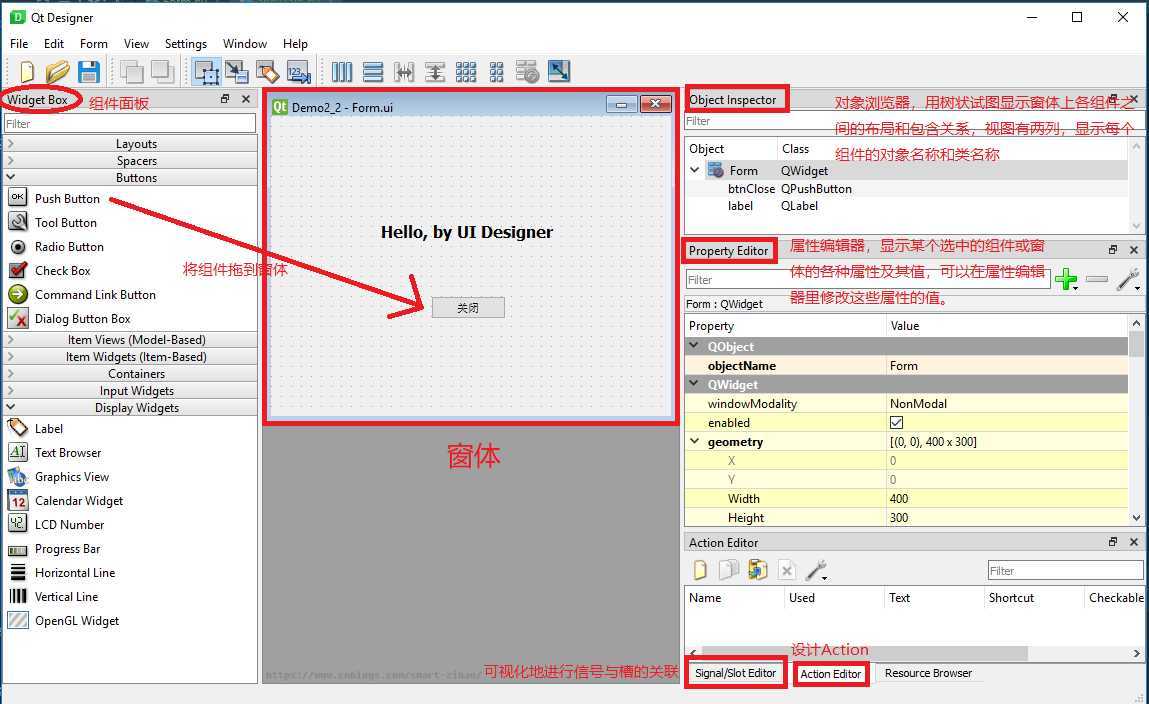Add dynamic property with green plus
The image size is (1149, 704).
click(1066, 279)
